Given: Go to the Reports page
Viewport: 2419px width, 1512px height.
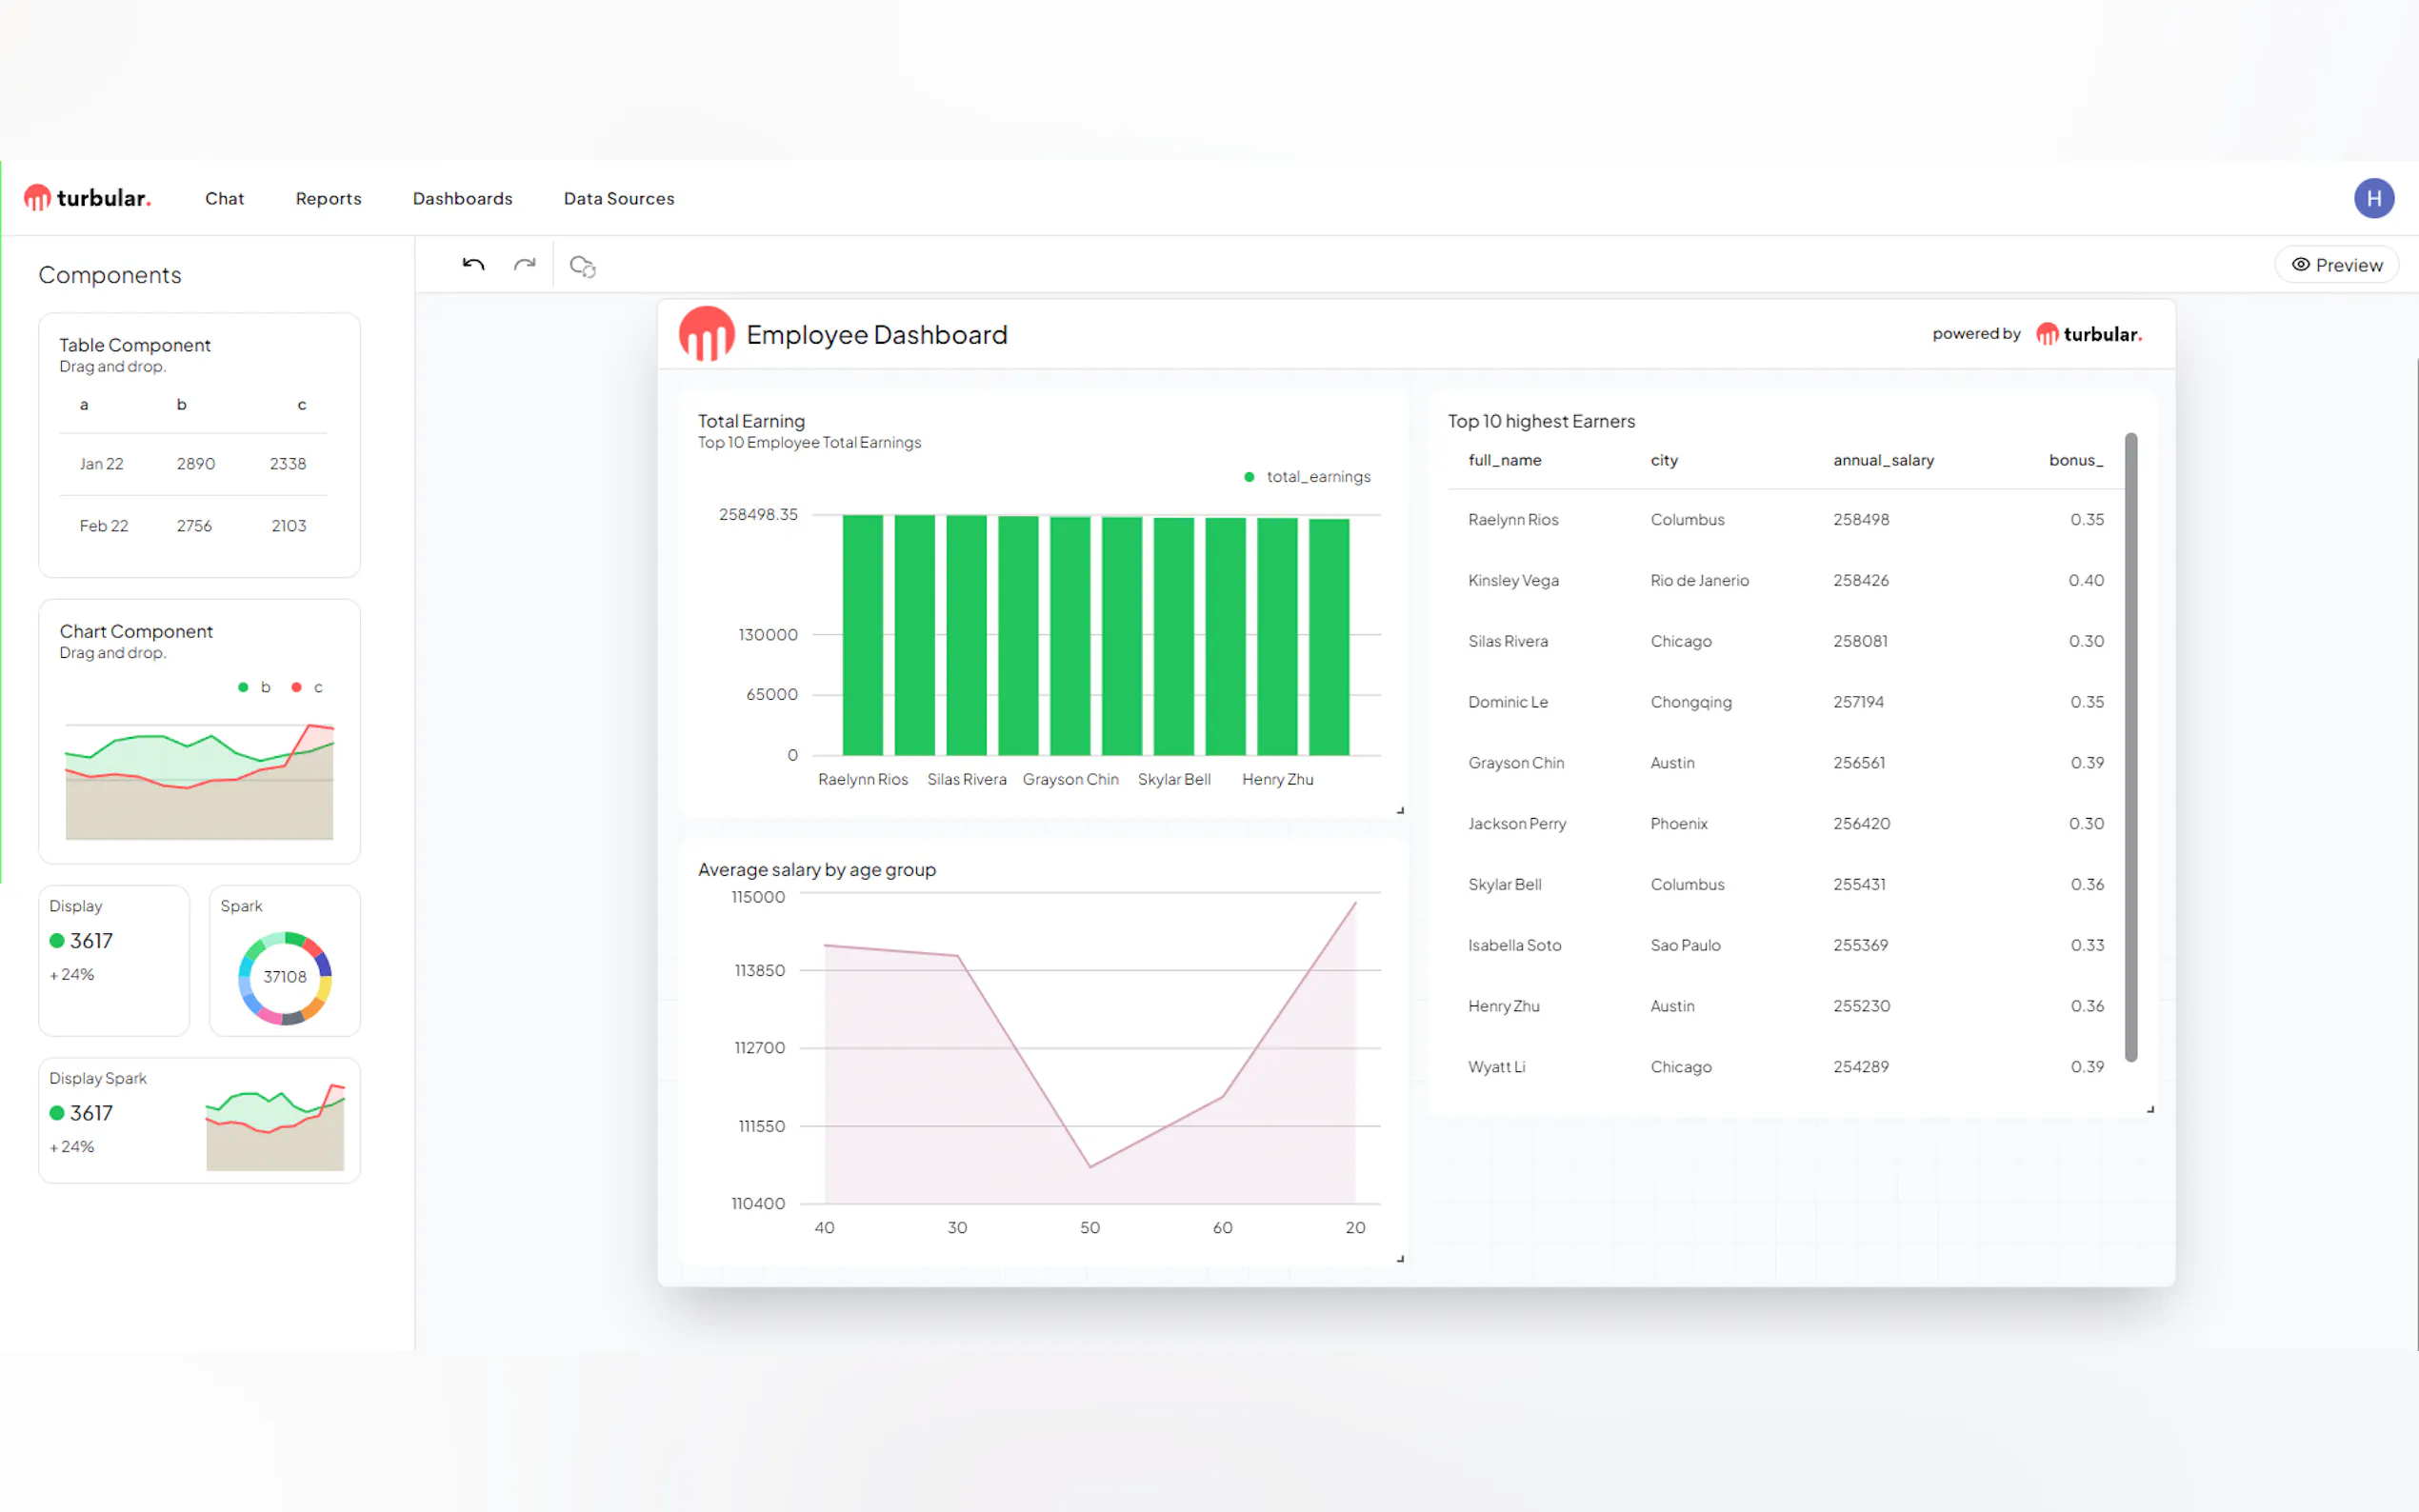Looking at the screenshot, I should click(328, 199).
